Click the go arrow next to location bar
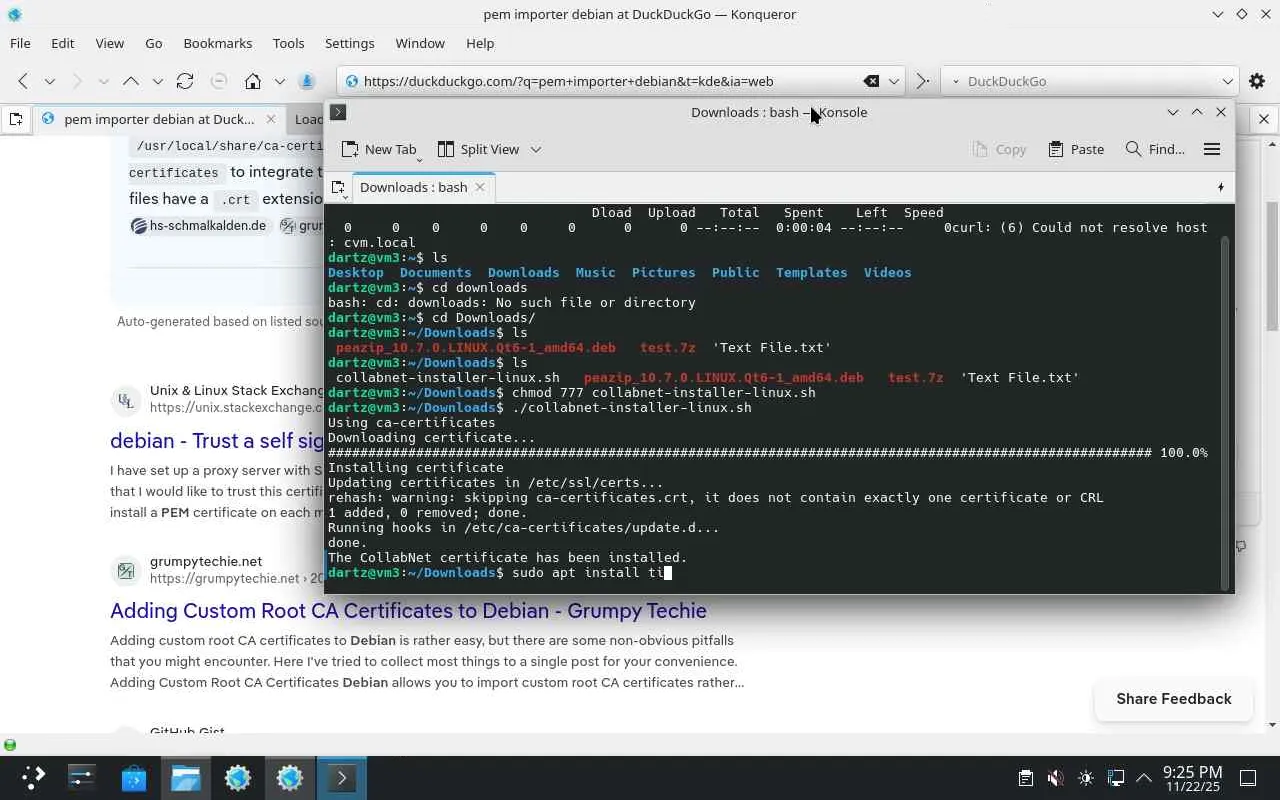The width and height of the screenshot is (1280, 800). [x=923, y=81]
